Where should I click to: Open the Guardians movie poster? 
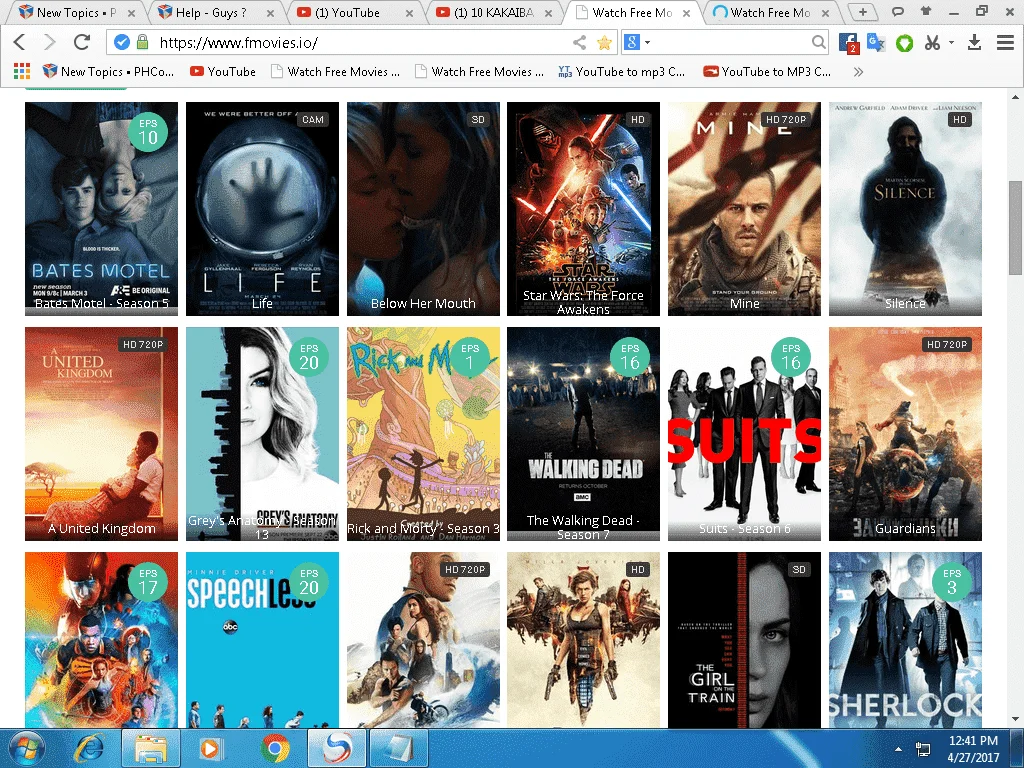pyautogui.click(x=905, y=434)
